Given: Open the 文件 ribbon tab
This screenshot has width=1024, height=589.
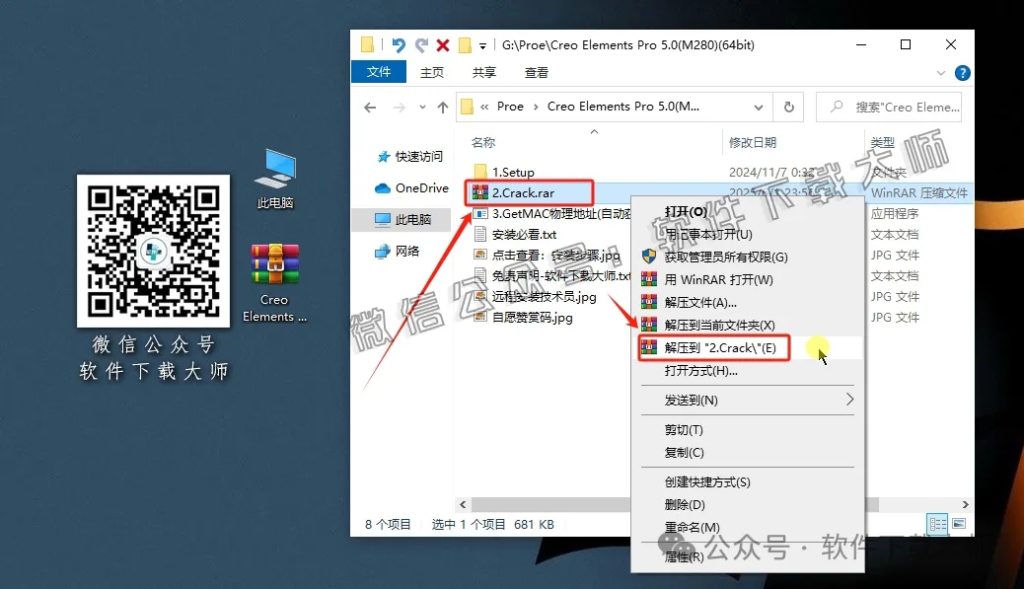Looking at the screenshot, I should [x=378, y=72].
